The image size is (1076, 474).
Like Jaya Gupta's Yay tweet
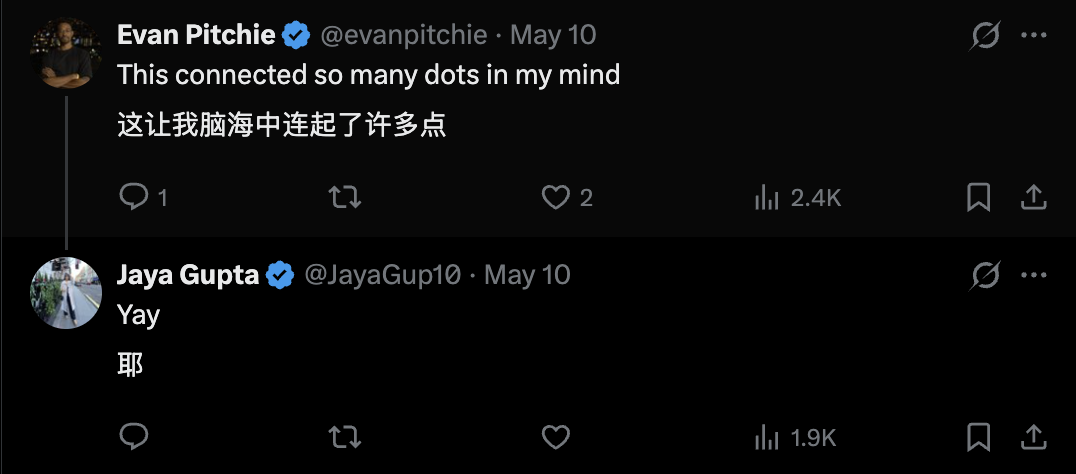[x=556, y=437]
